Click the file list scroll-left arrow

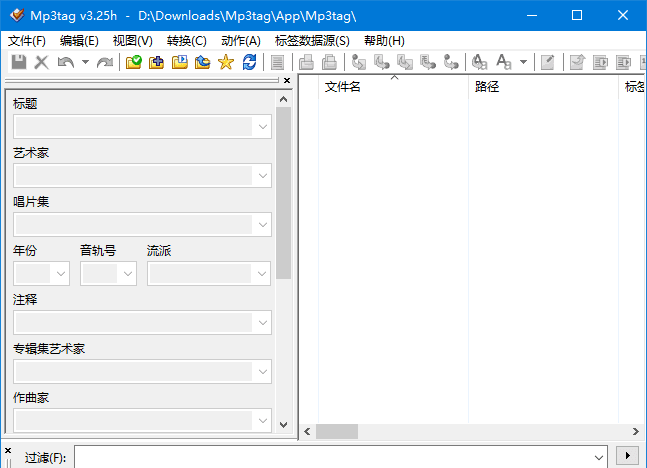pyautogui.click(x=307, y=432)
